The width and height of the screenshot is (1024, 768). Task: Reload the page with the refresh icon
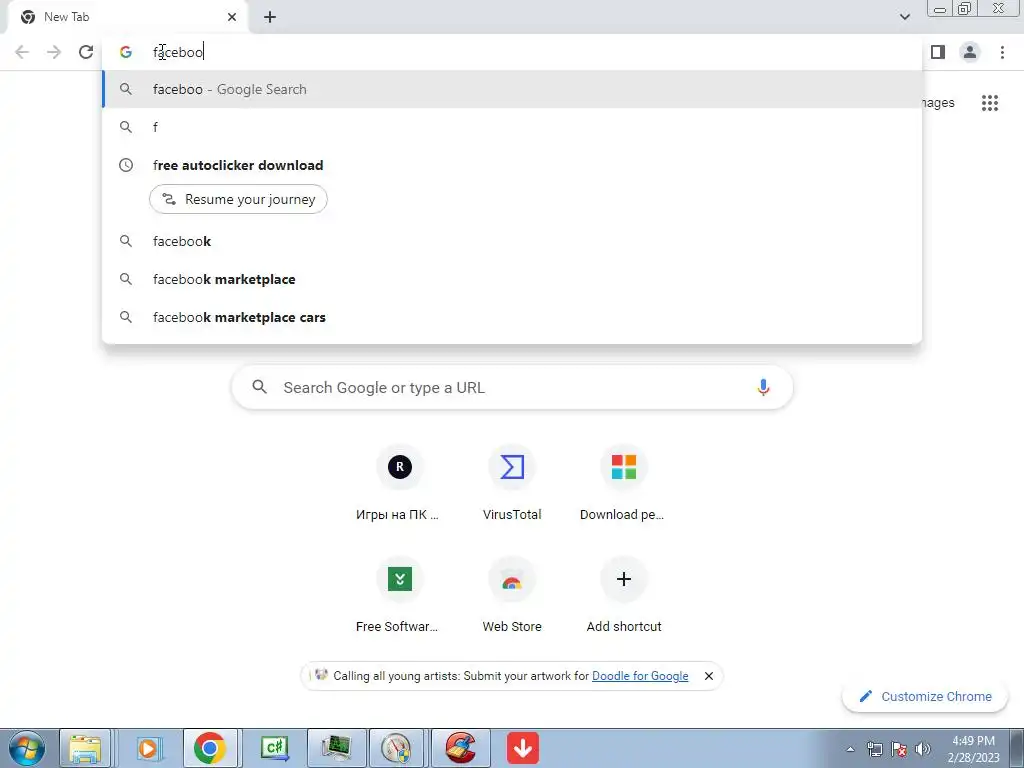pos(86,52)
